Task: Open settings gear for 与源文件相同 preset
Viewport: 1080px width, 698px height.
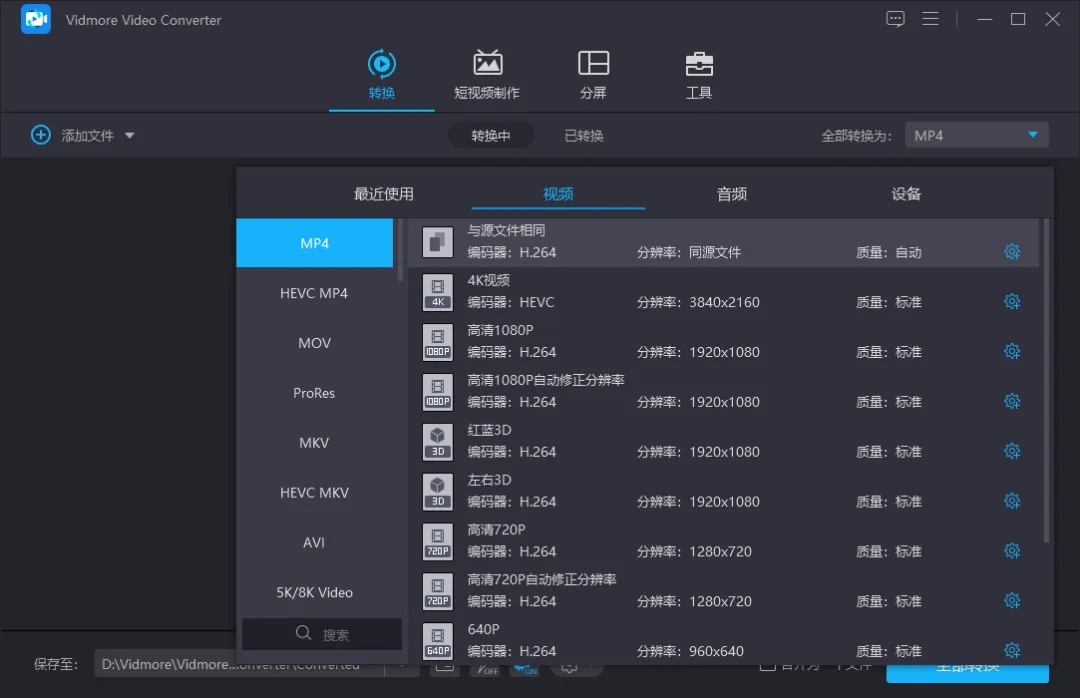Action: (x=1011, y=252)
